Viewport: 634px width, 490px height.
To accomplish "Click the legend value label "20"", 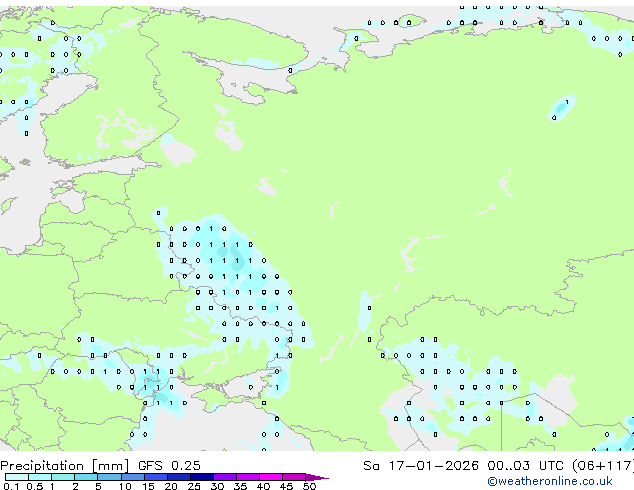I will coord(171,486).
